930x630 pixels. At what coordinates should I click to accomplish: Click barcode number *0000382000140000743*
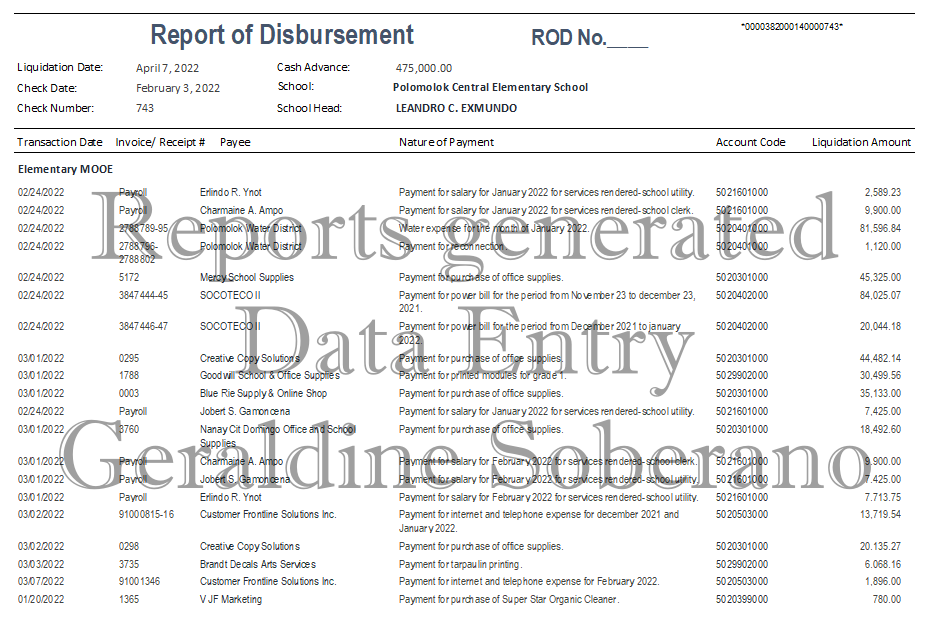point(792,27)
